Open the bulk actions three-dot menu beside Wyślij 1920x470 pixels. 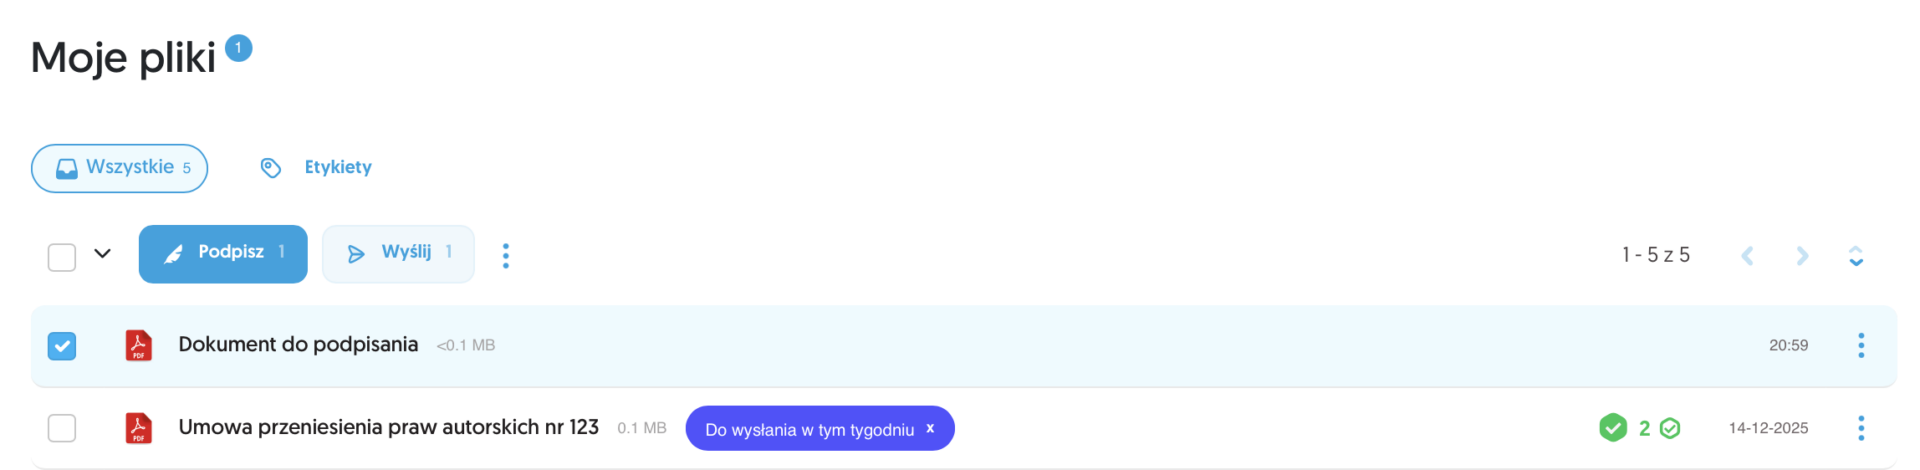pos(506,256)
